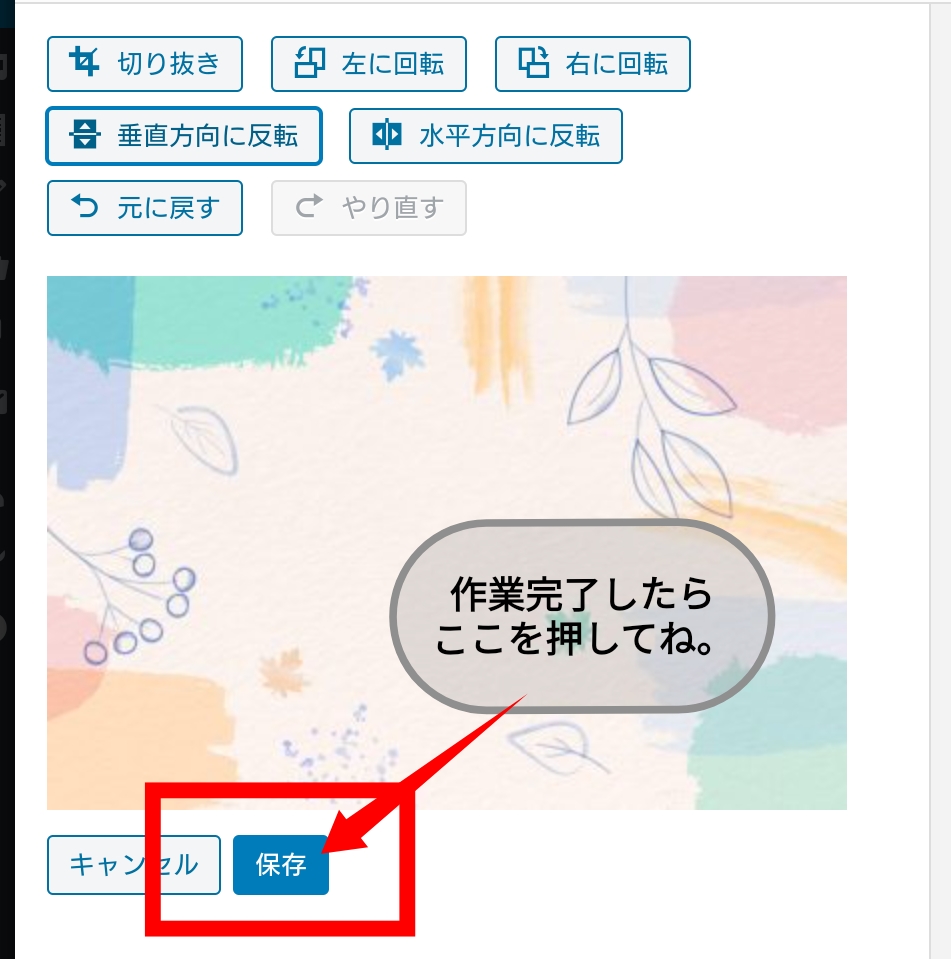Viewport: 951px width, 959px height.
Task: Flip image via the 水平方向に反転 text
Action: (x=509, y=136)
